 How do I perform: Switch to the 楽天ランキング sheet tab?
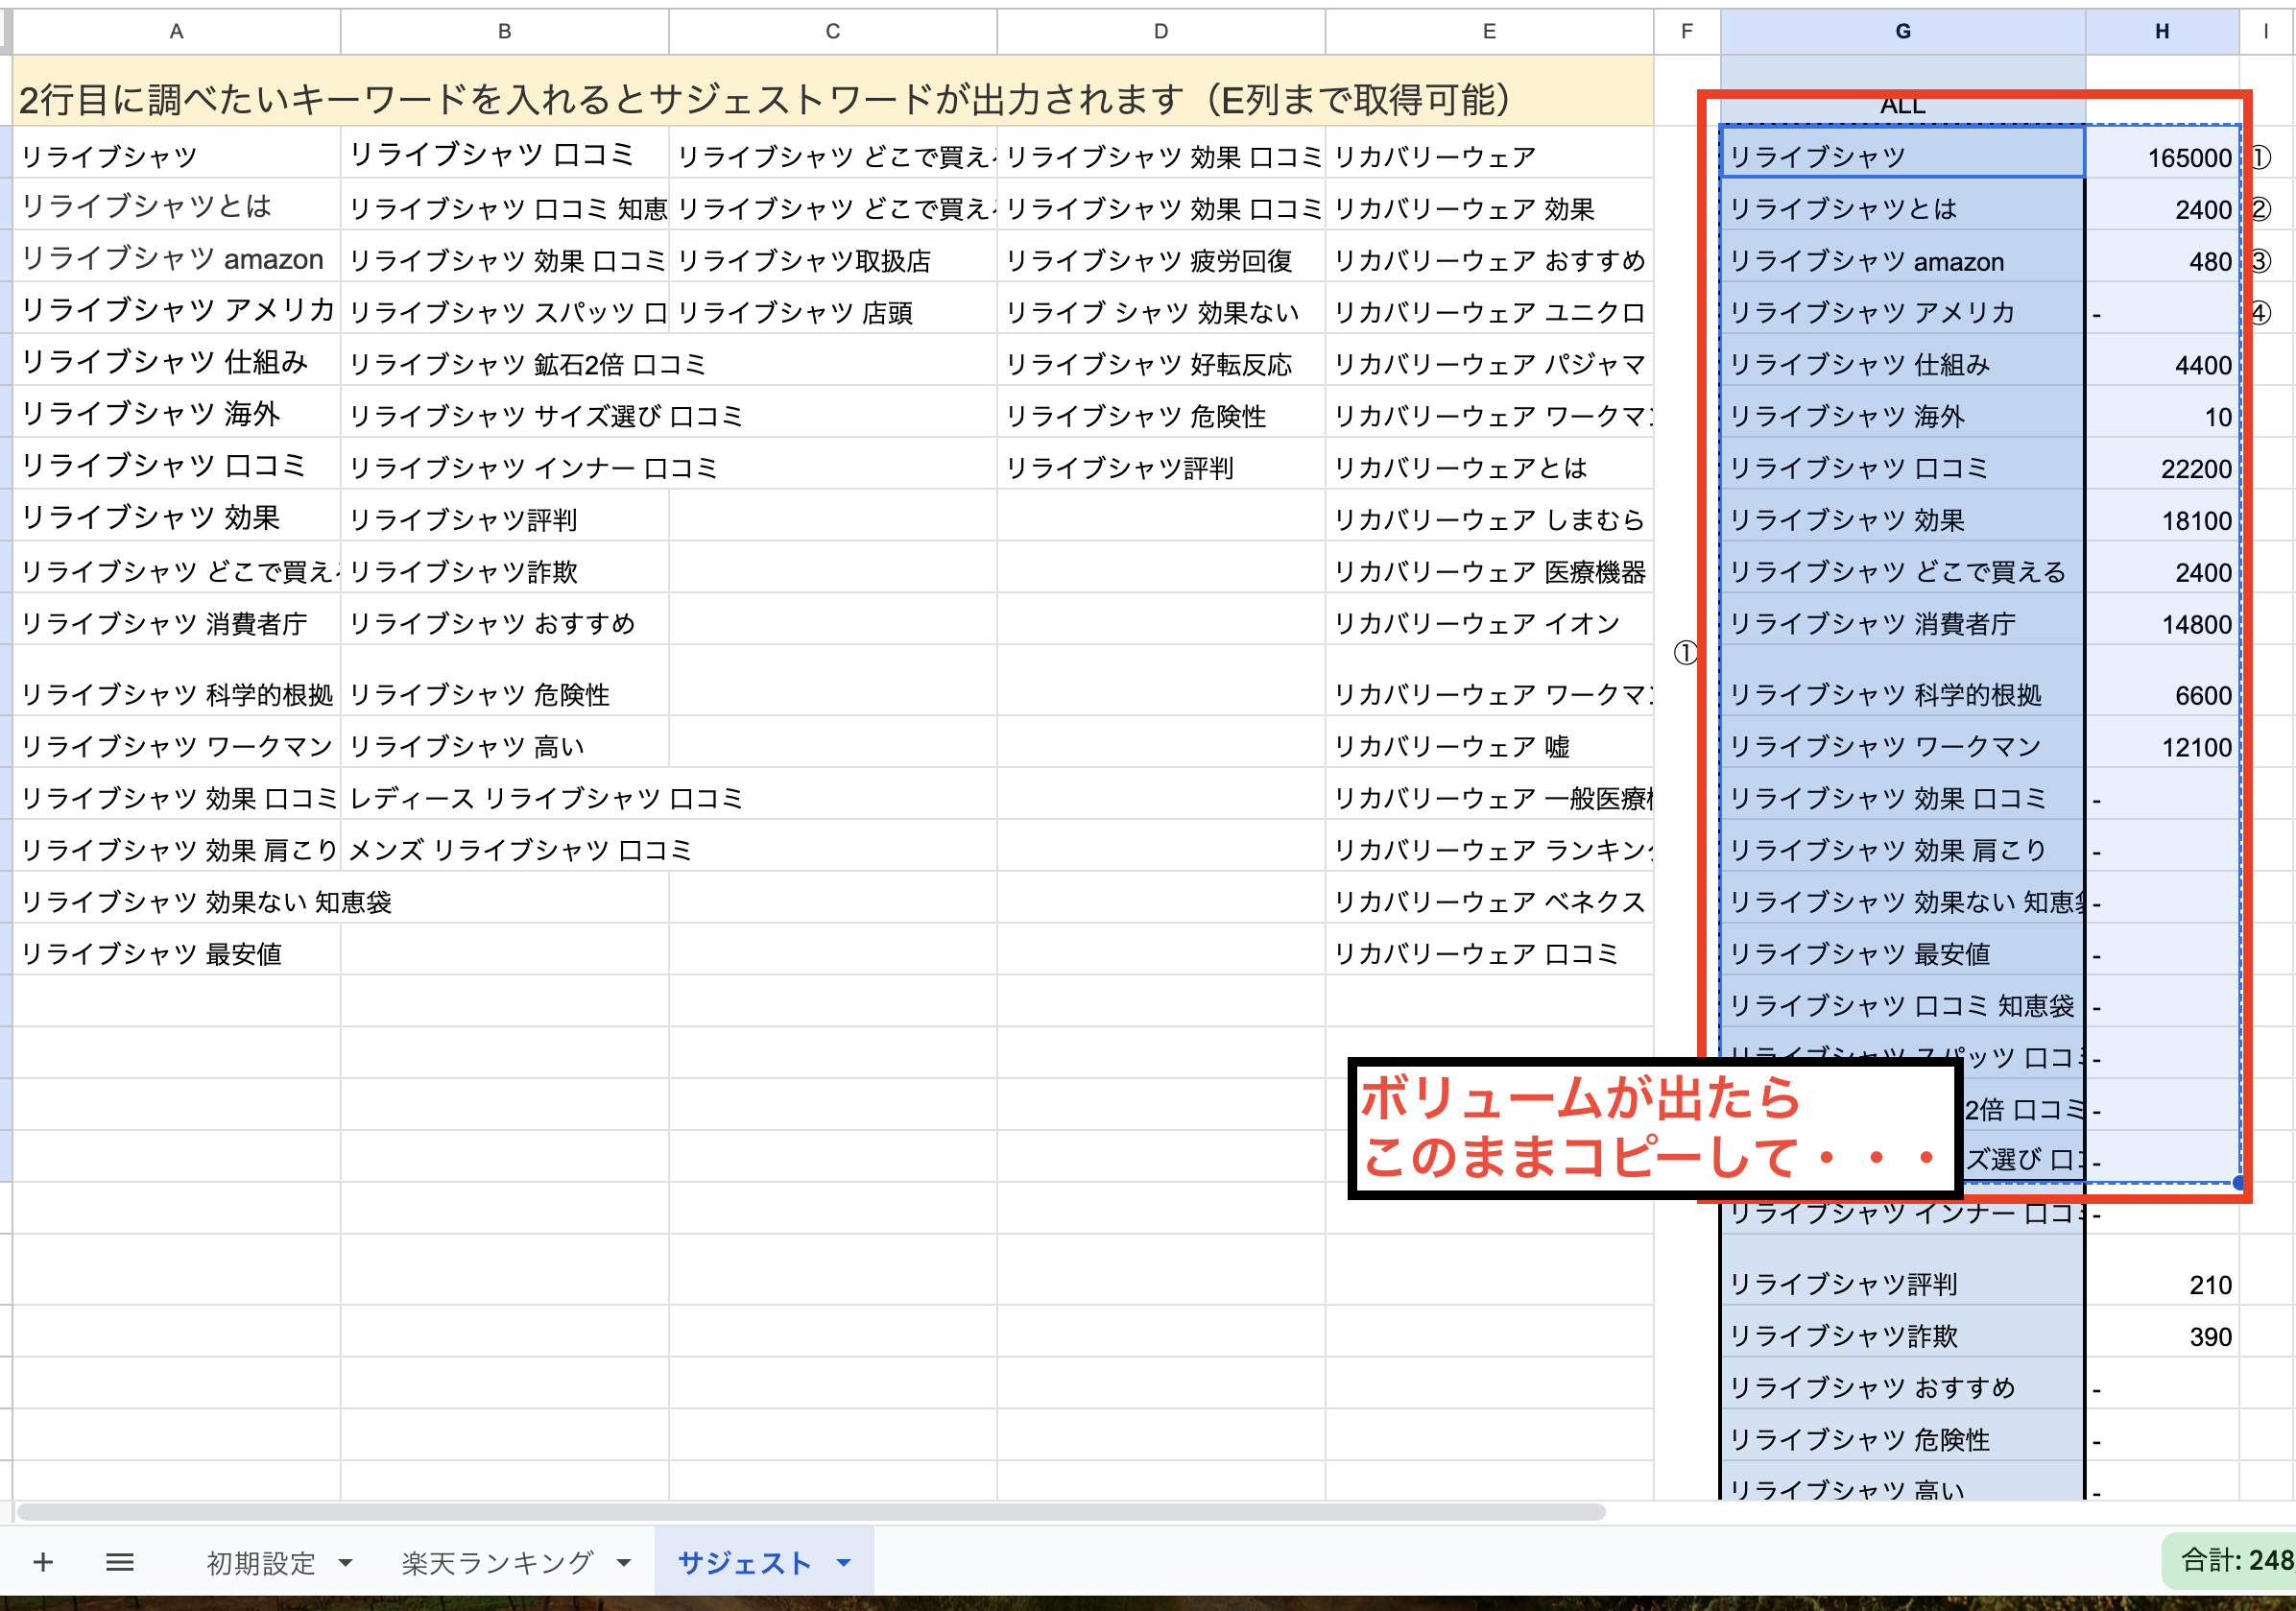[x=497, y=1563]
